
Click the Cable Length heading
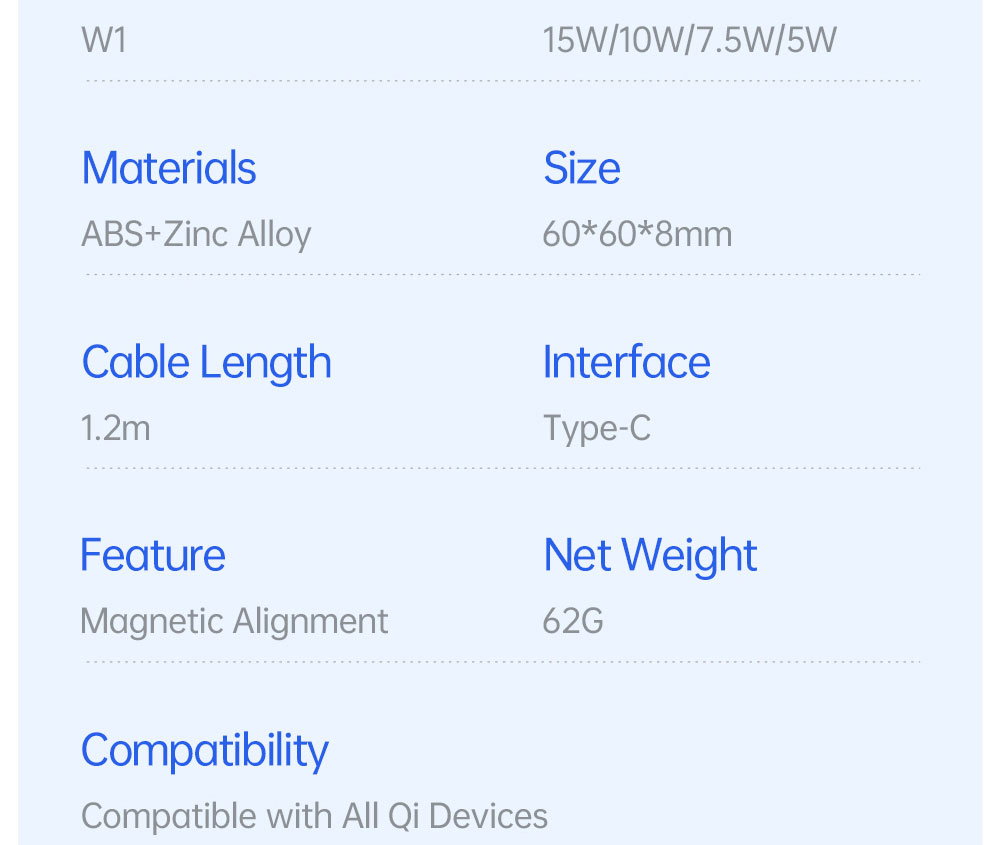click(x=207, y=363)
